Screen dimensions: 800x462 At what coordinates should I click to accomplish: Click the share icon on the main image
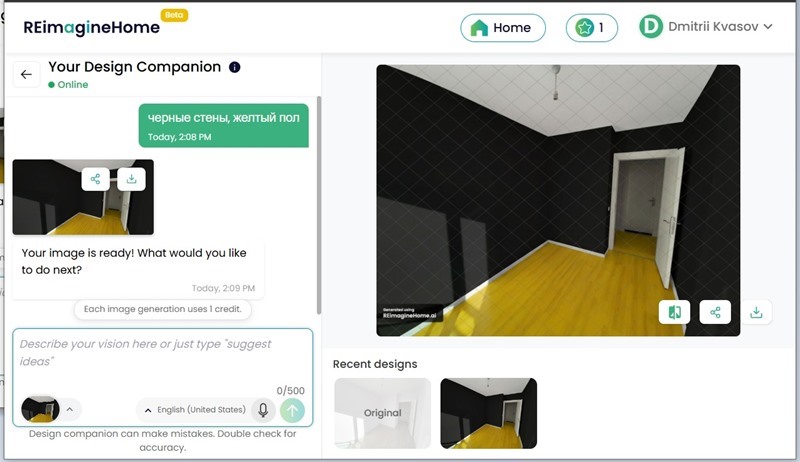pyautogui.click(x=715, y=312)
